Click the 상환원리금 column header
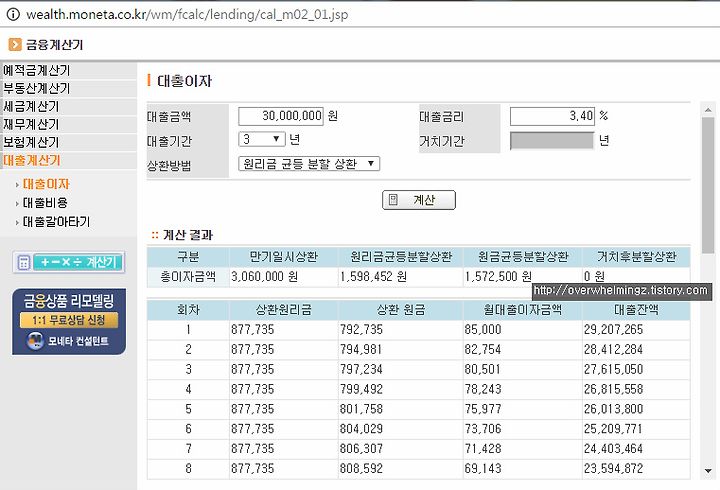This screenshot has width=720, height=490. coord(284,310)
